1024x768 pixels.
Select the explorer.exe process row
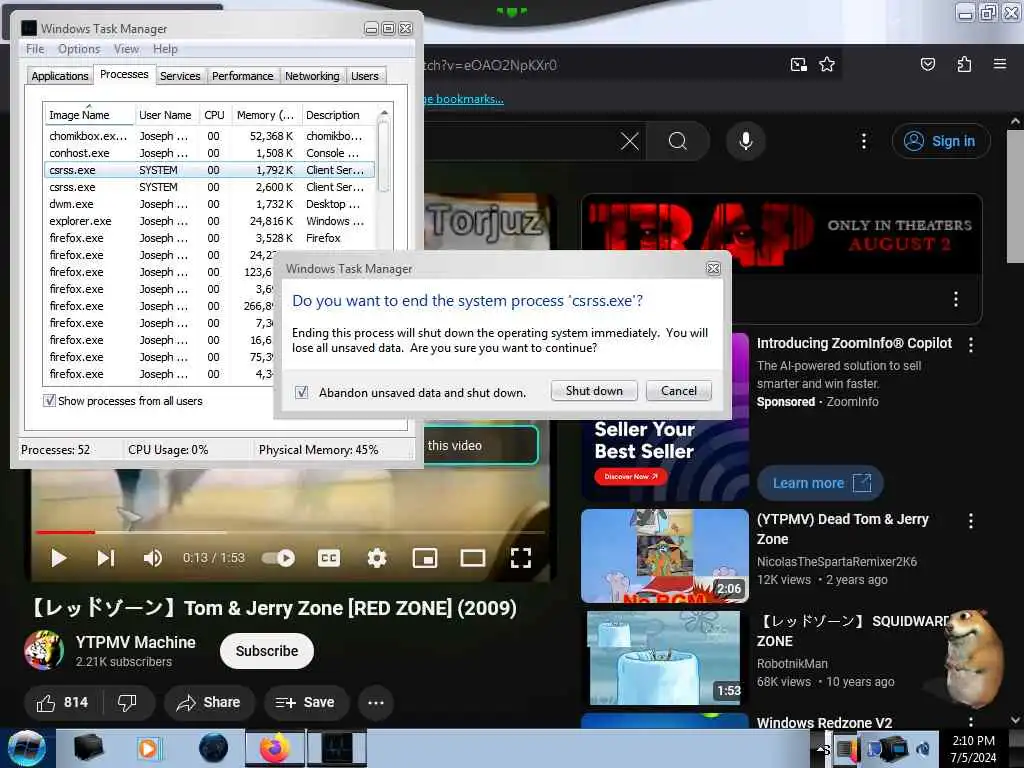coord(209,221)
